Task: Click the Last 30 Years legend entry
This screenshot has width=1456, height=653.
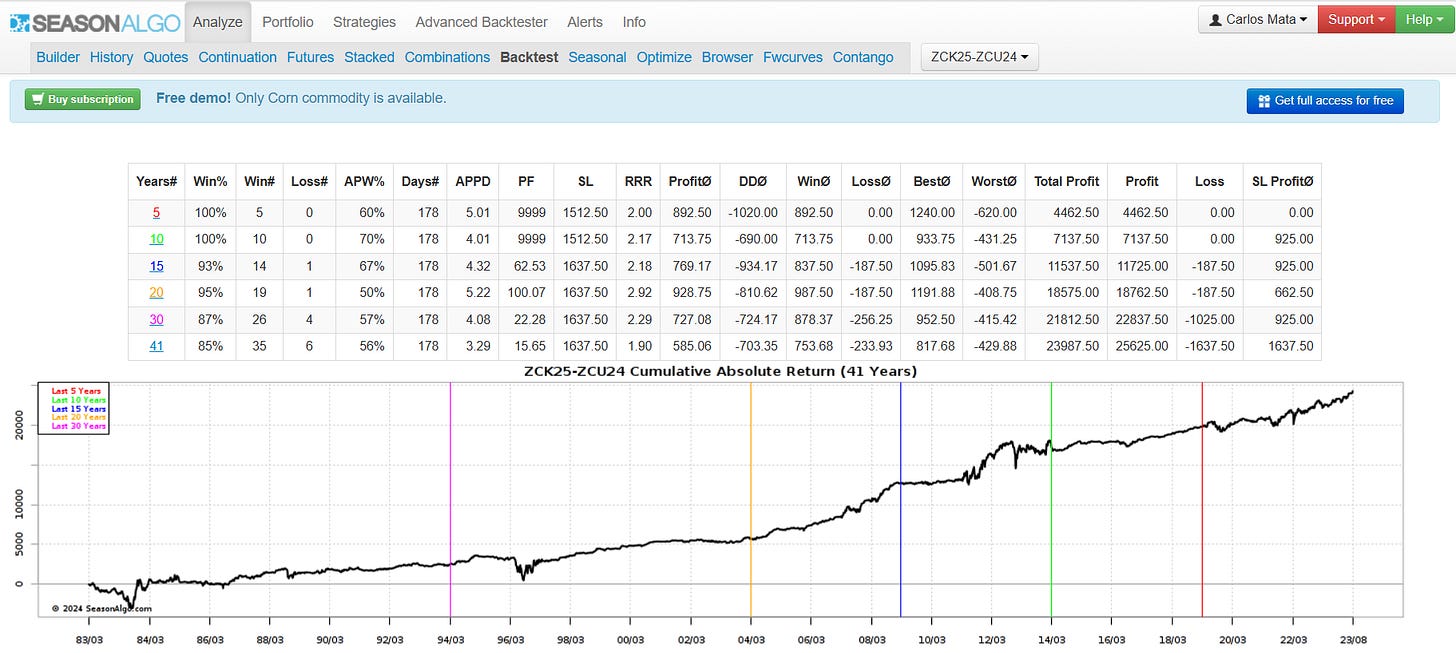Action: pos(78,426)
